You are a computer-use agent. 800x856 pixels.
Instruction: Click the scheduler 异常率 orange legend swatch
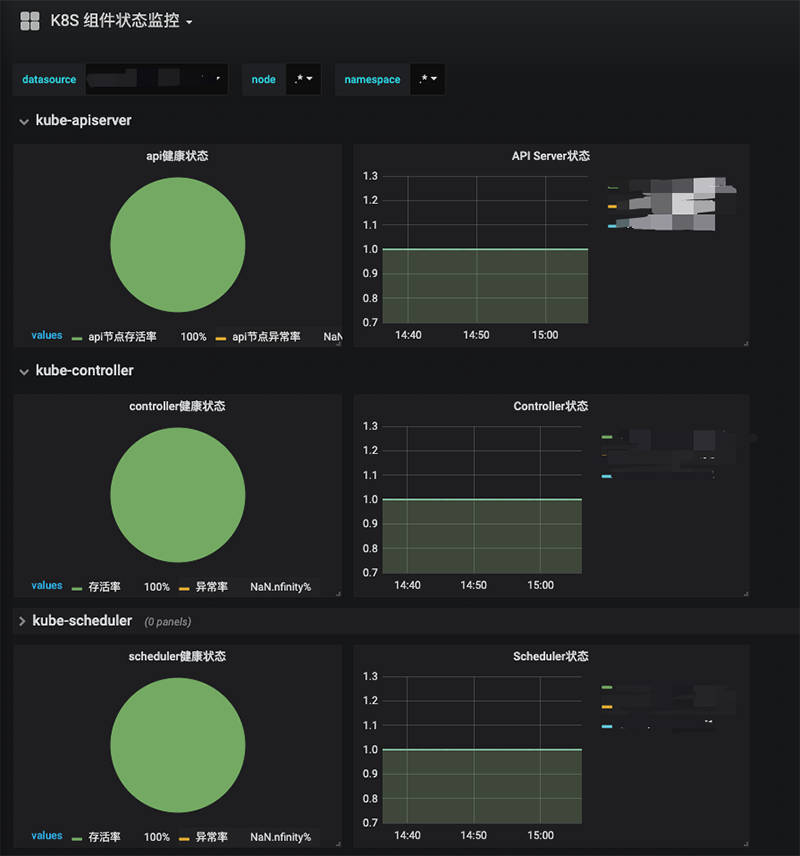184,839
